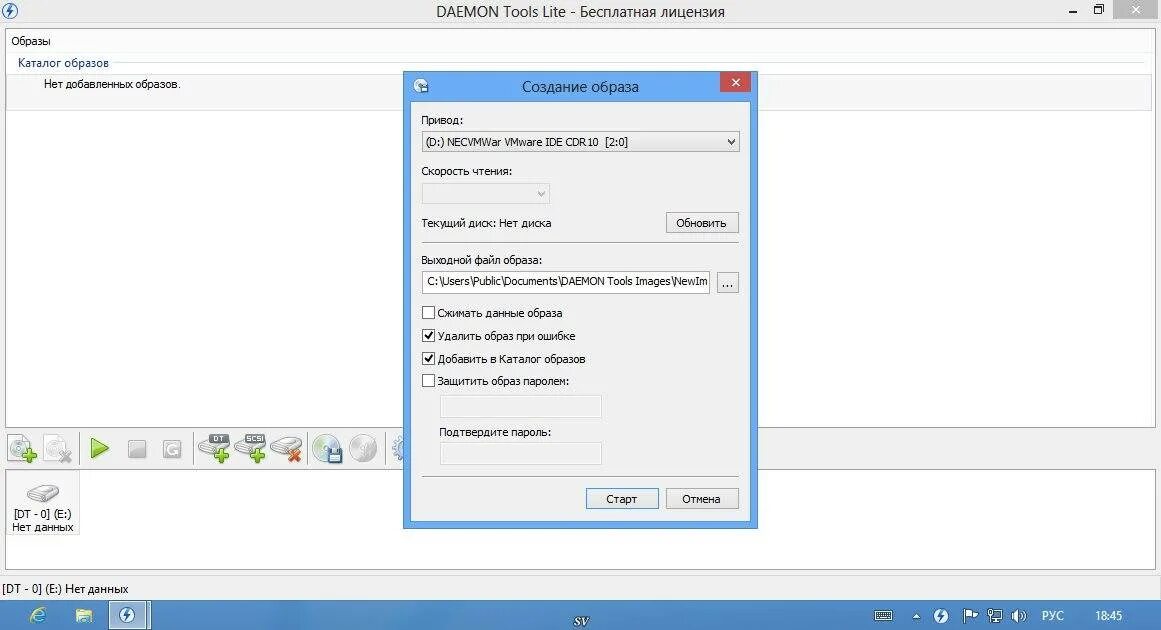Click the icon in the Создание образа title bar

point(421,86)
